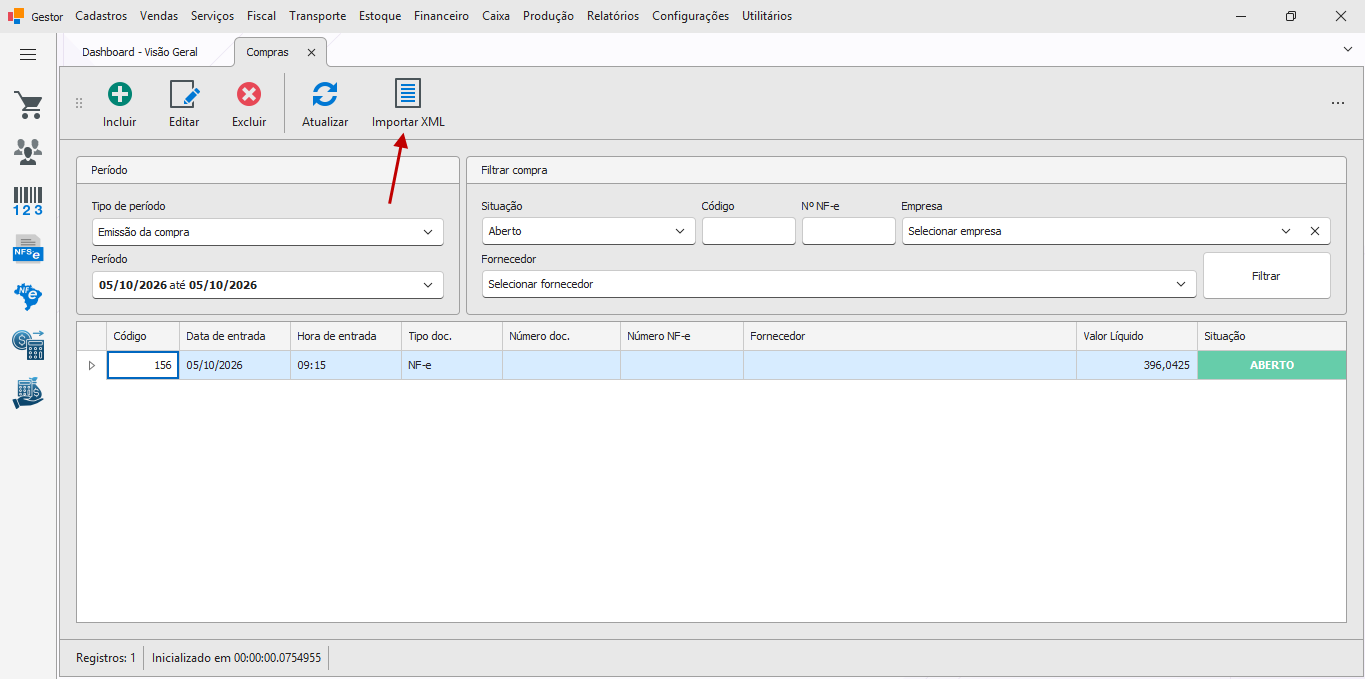Open the Produção menu

(548, 16)
